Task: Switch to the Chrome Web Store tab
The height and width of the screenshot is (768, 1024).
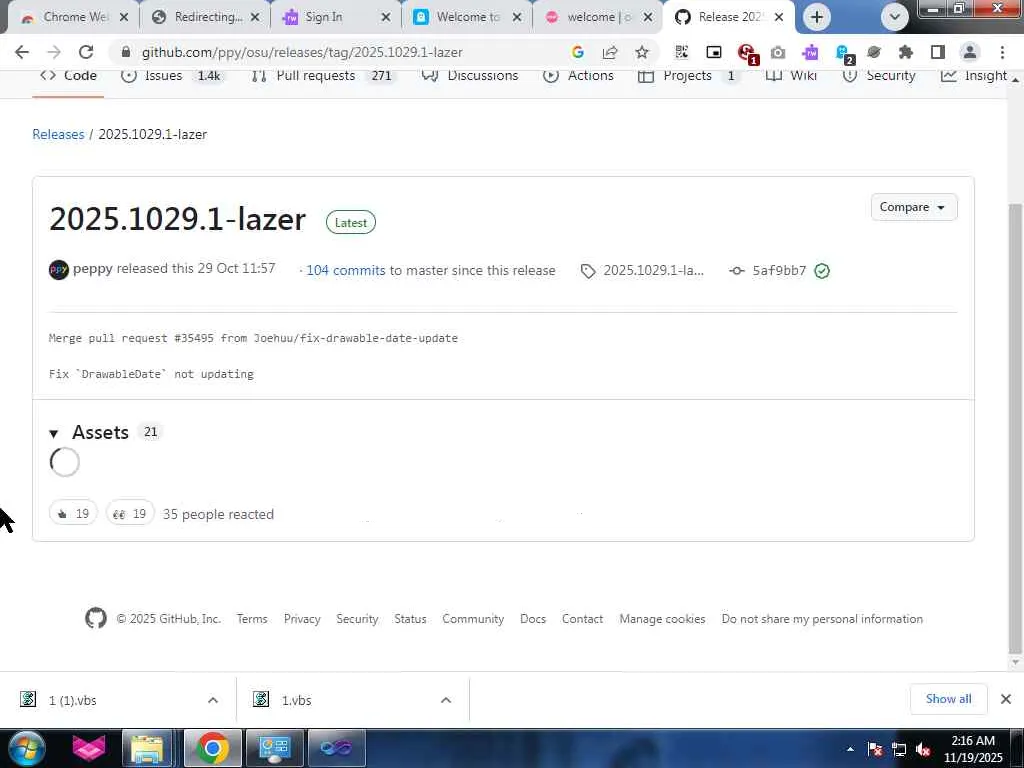Action: pos(73,17)
